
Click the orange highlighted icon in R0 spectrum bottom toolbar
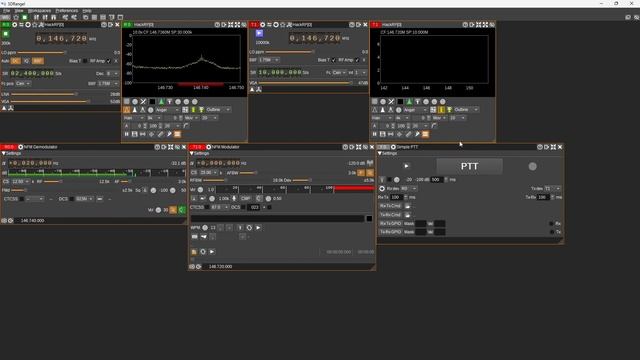click(x=177, y=134)
